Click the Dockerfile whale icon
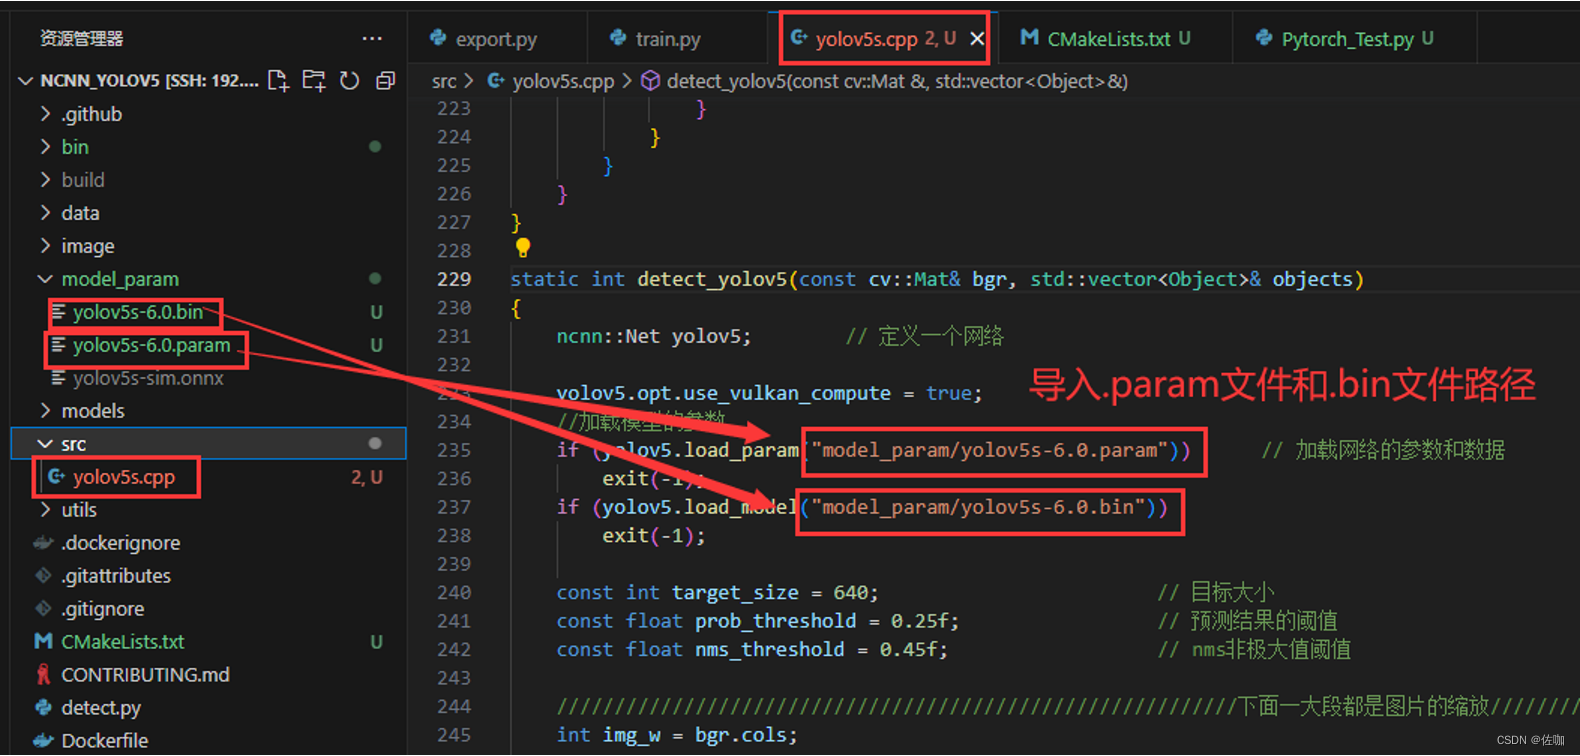Screen dimensions: 1580x756 43,741
